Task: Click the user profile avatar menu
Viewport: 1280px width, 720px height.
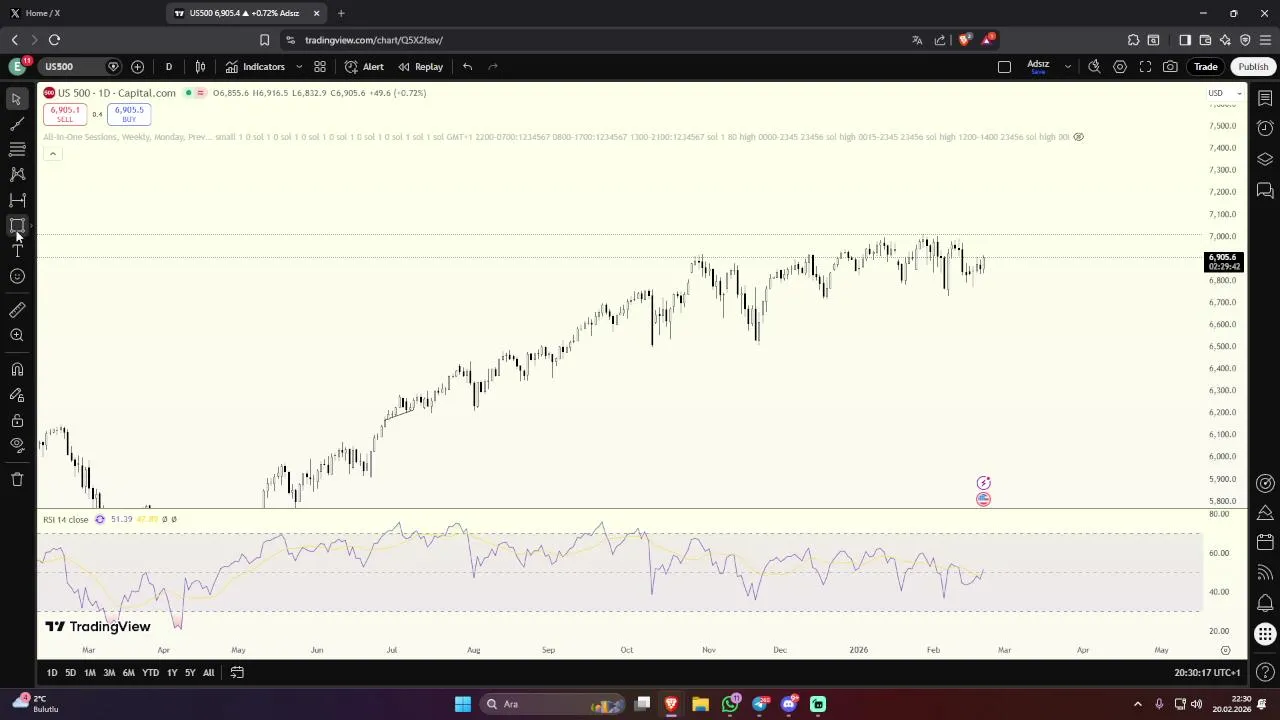Action: coord(17,67)
